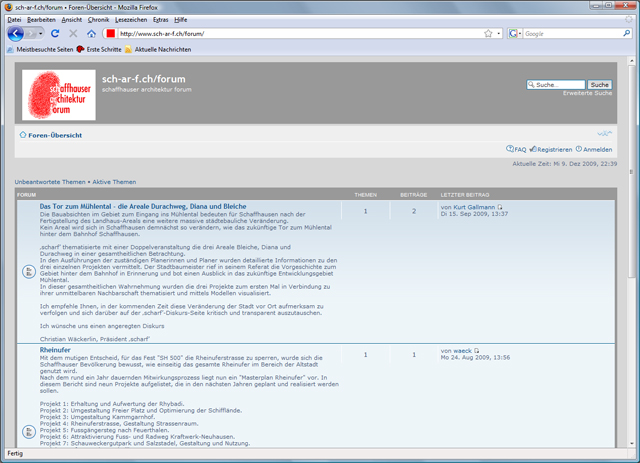Open Kurt Gallmann's latest post icon
The image size is (640, 463).
coord(501,207)
